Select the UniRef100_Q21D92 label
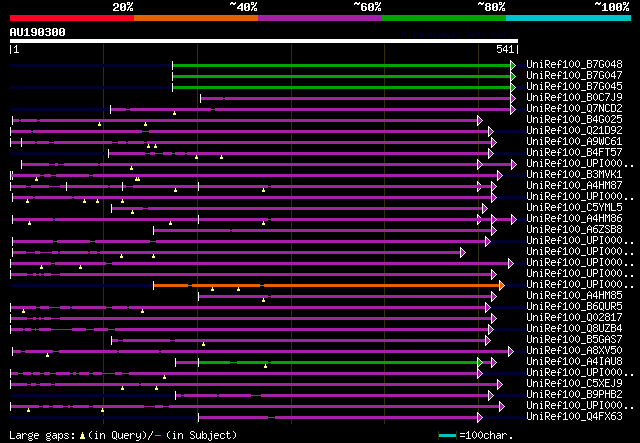 [x=574, y=131]
